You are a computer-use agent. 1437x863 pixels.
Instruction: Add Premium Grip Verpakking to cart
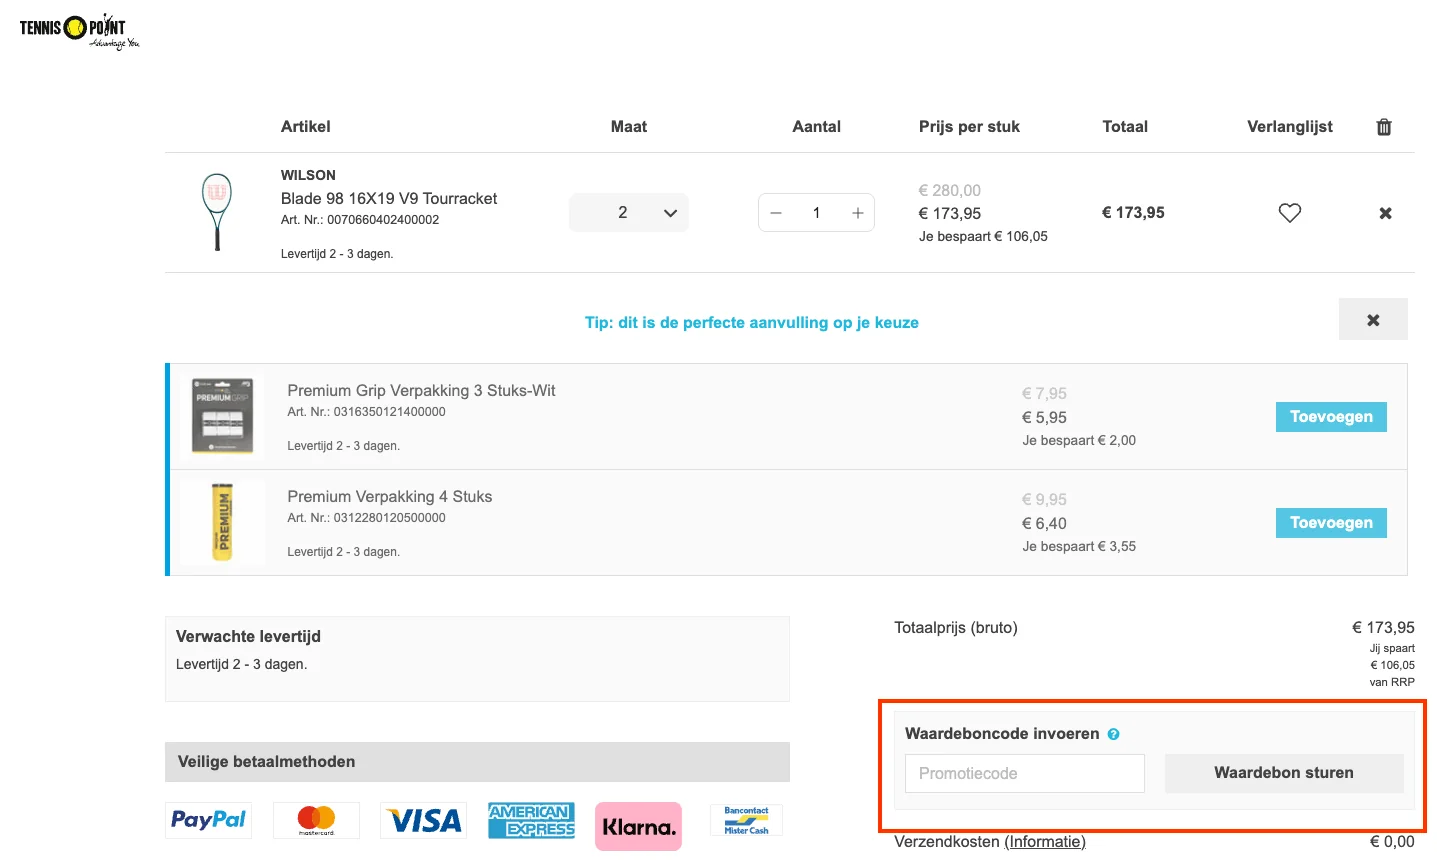pyautogui.click(x=1330, y=417)
